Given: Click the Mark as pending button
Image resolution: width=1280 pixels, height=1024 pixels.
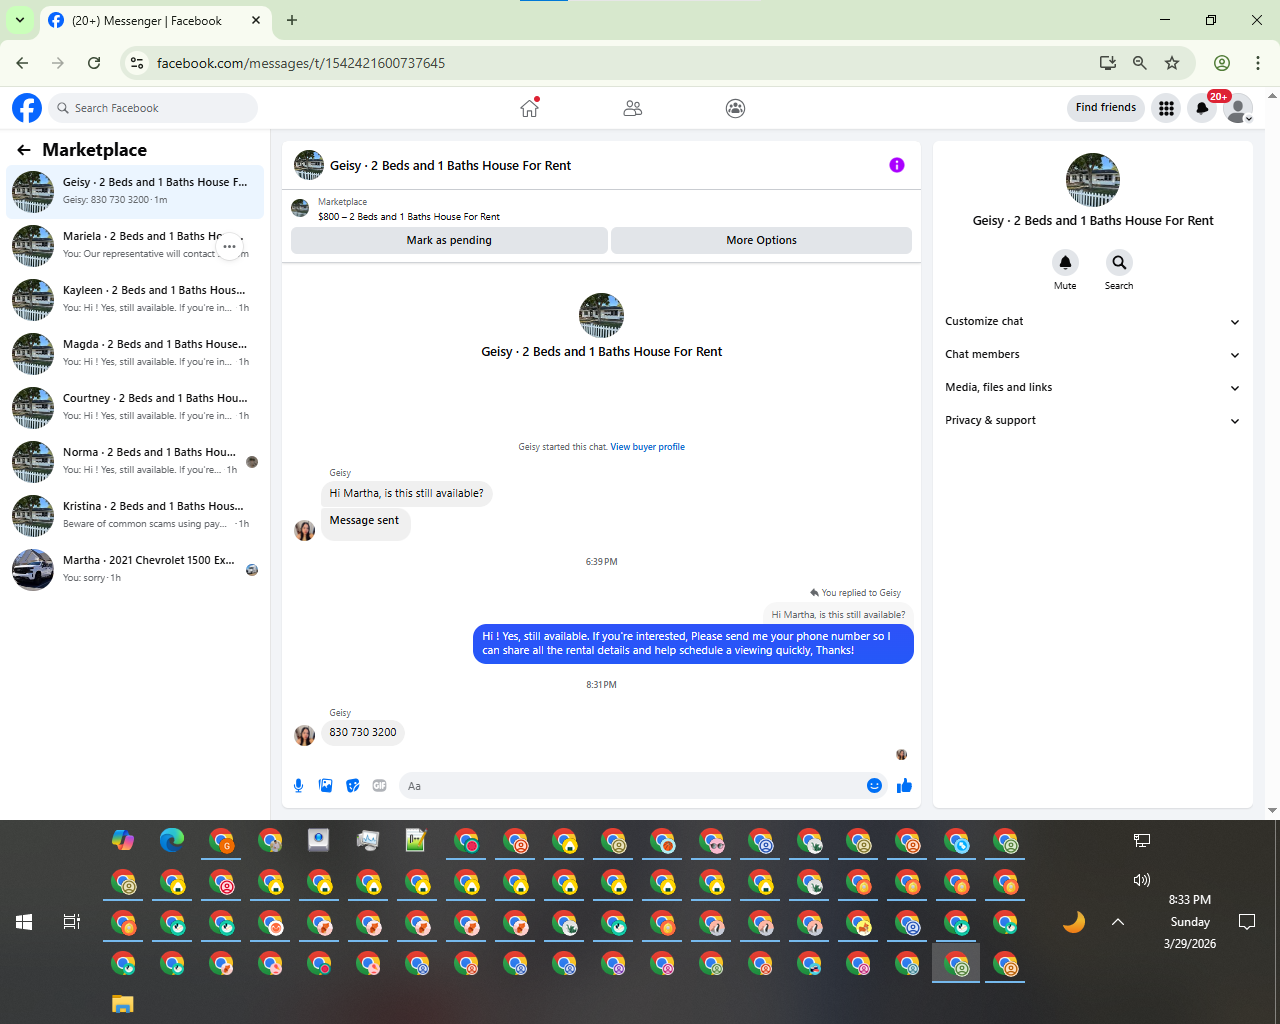Looking at the screenshot, I should pos(449,240).
